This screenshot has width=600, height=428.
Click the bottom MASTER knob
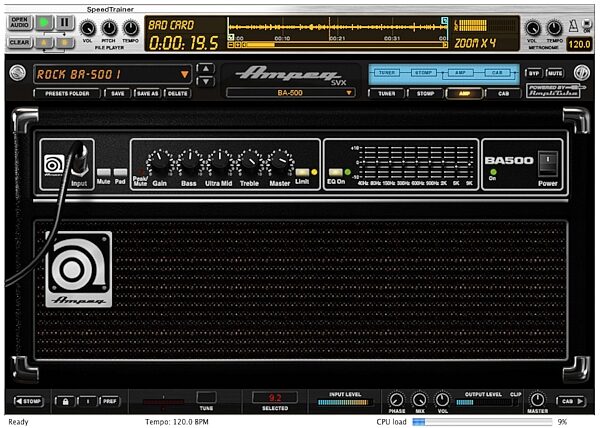tap(537, 399)
